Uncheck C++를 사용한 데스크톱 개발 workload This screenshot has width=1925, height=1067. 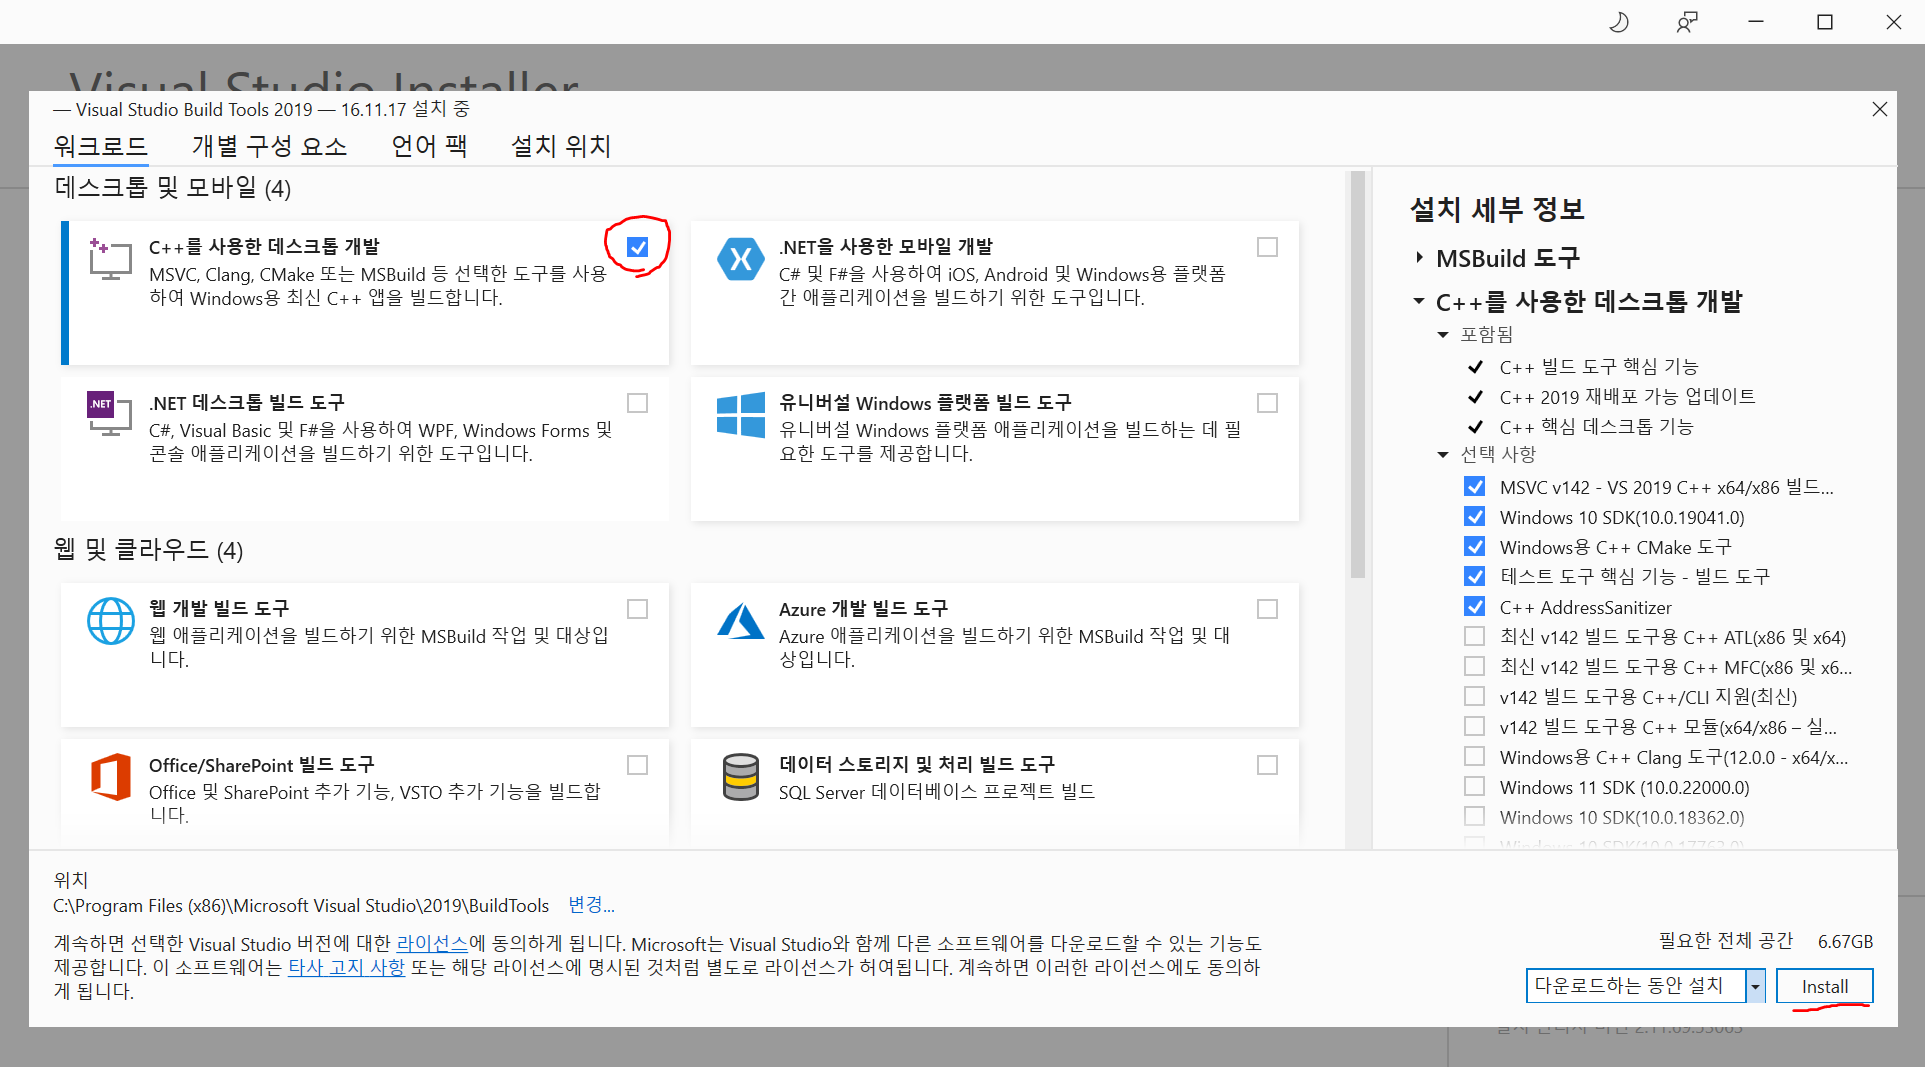637,247
